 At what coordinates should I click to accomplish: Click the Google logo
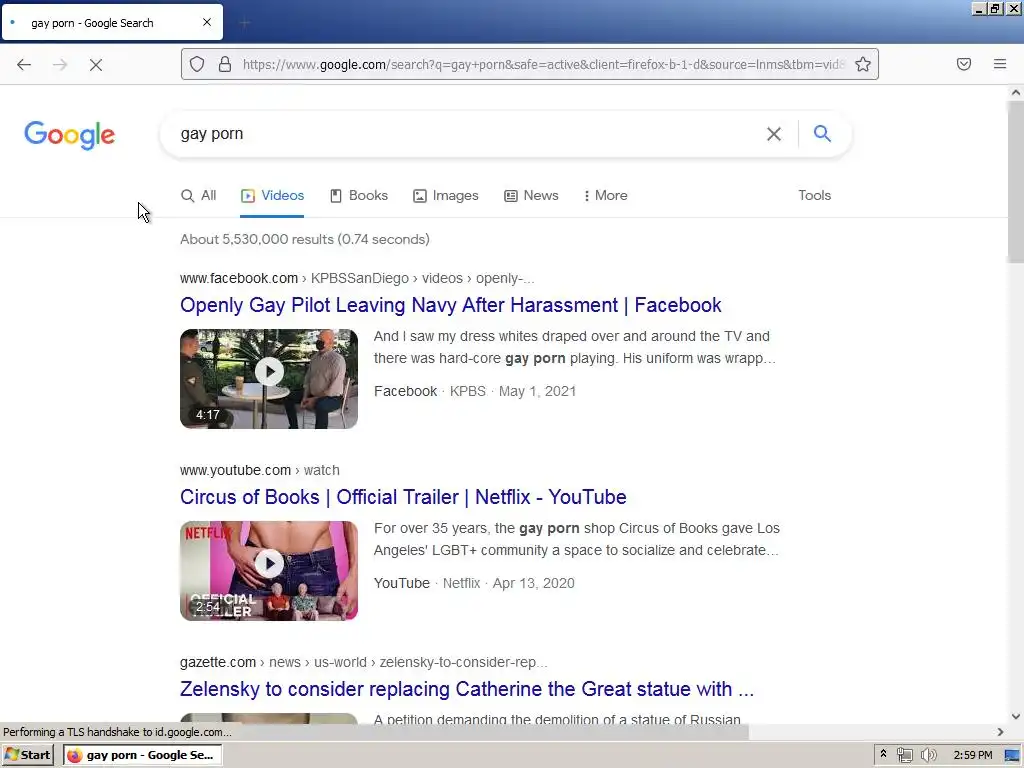coord(70,135)
